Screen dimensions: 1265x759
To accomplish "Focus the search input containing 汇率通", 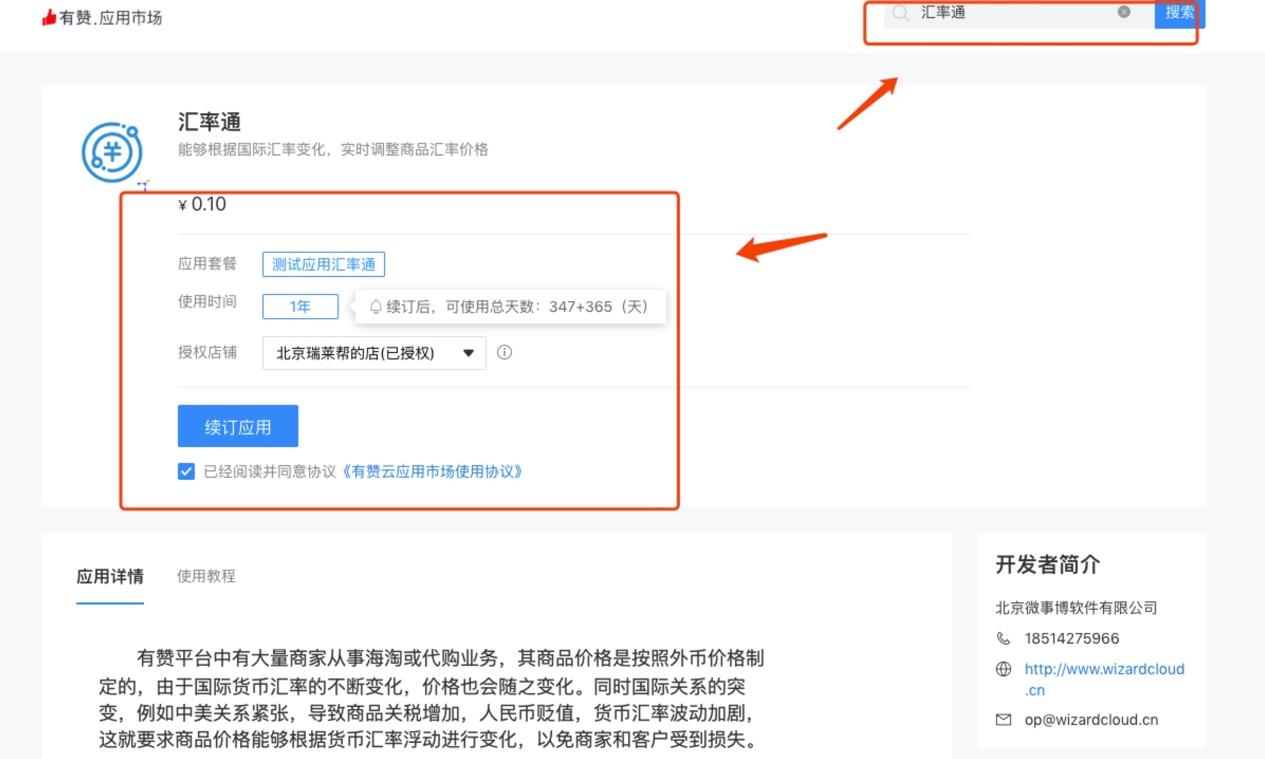I will [1010, 13].
